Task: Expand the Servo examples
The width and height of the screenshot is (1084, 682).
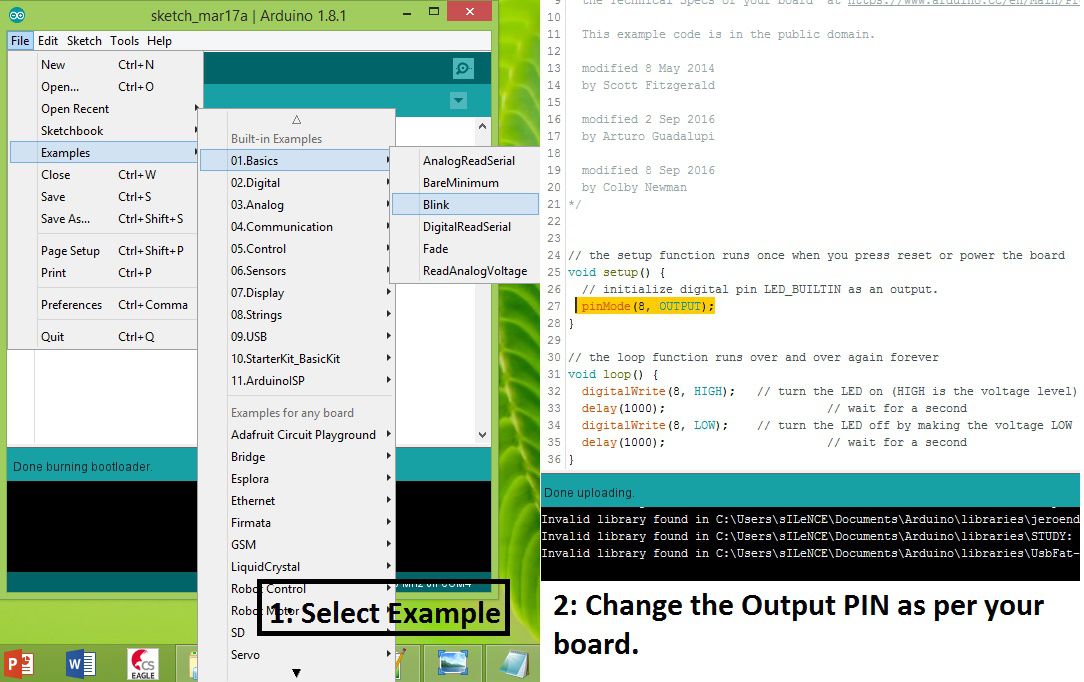Action: pyautogui.click(x=297, y=654)
